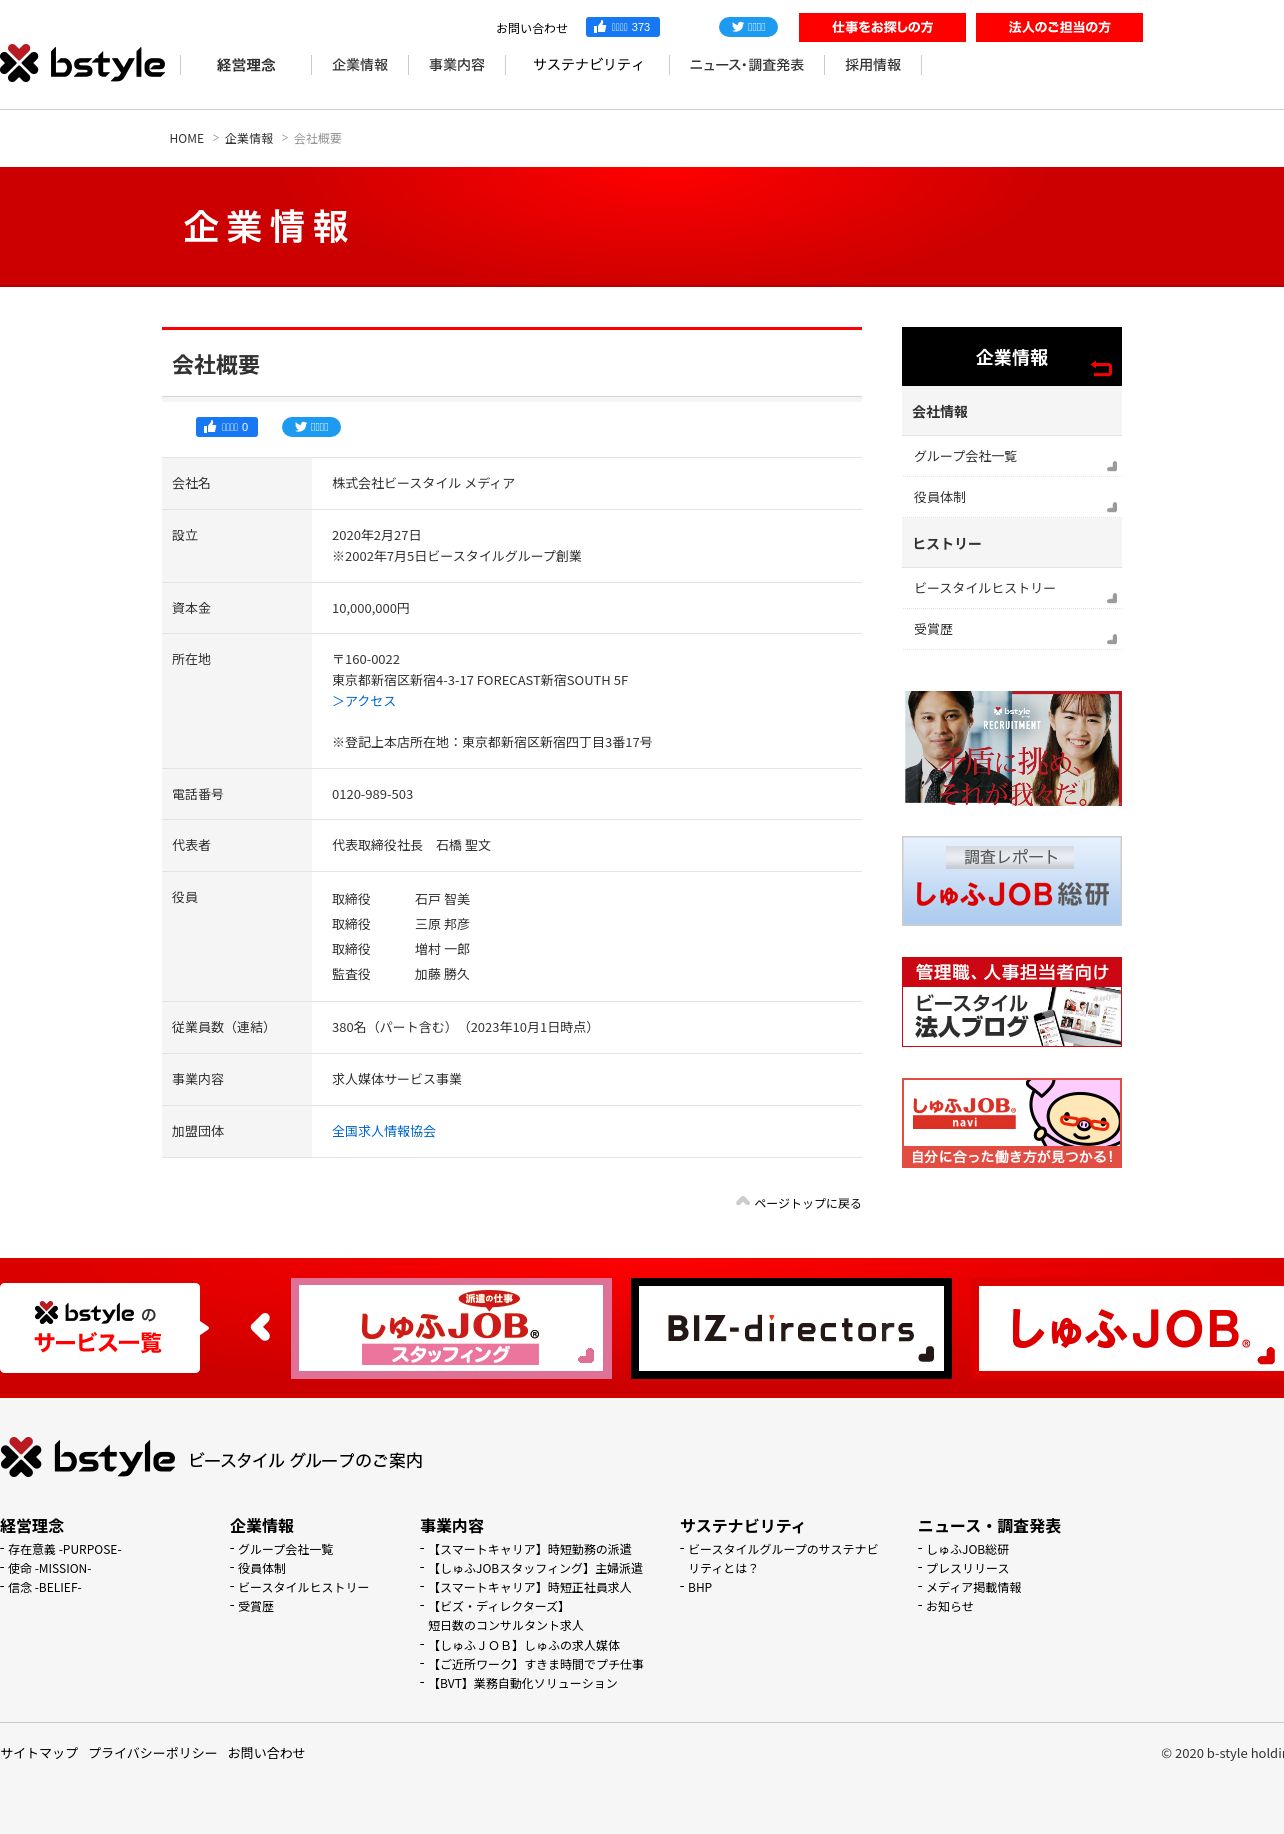Open the 採用情報 navigation item

tap(873, 65)
